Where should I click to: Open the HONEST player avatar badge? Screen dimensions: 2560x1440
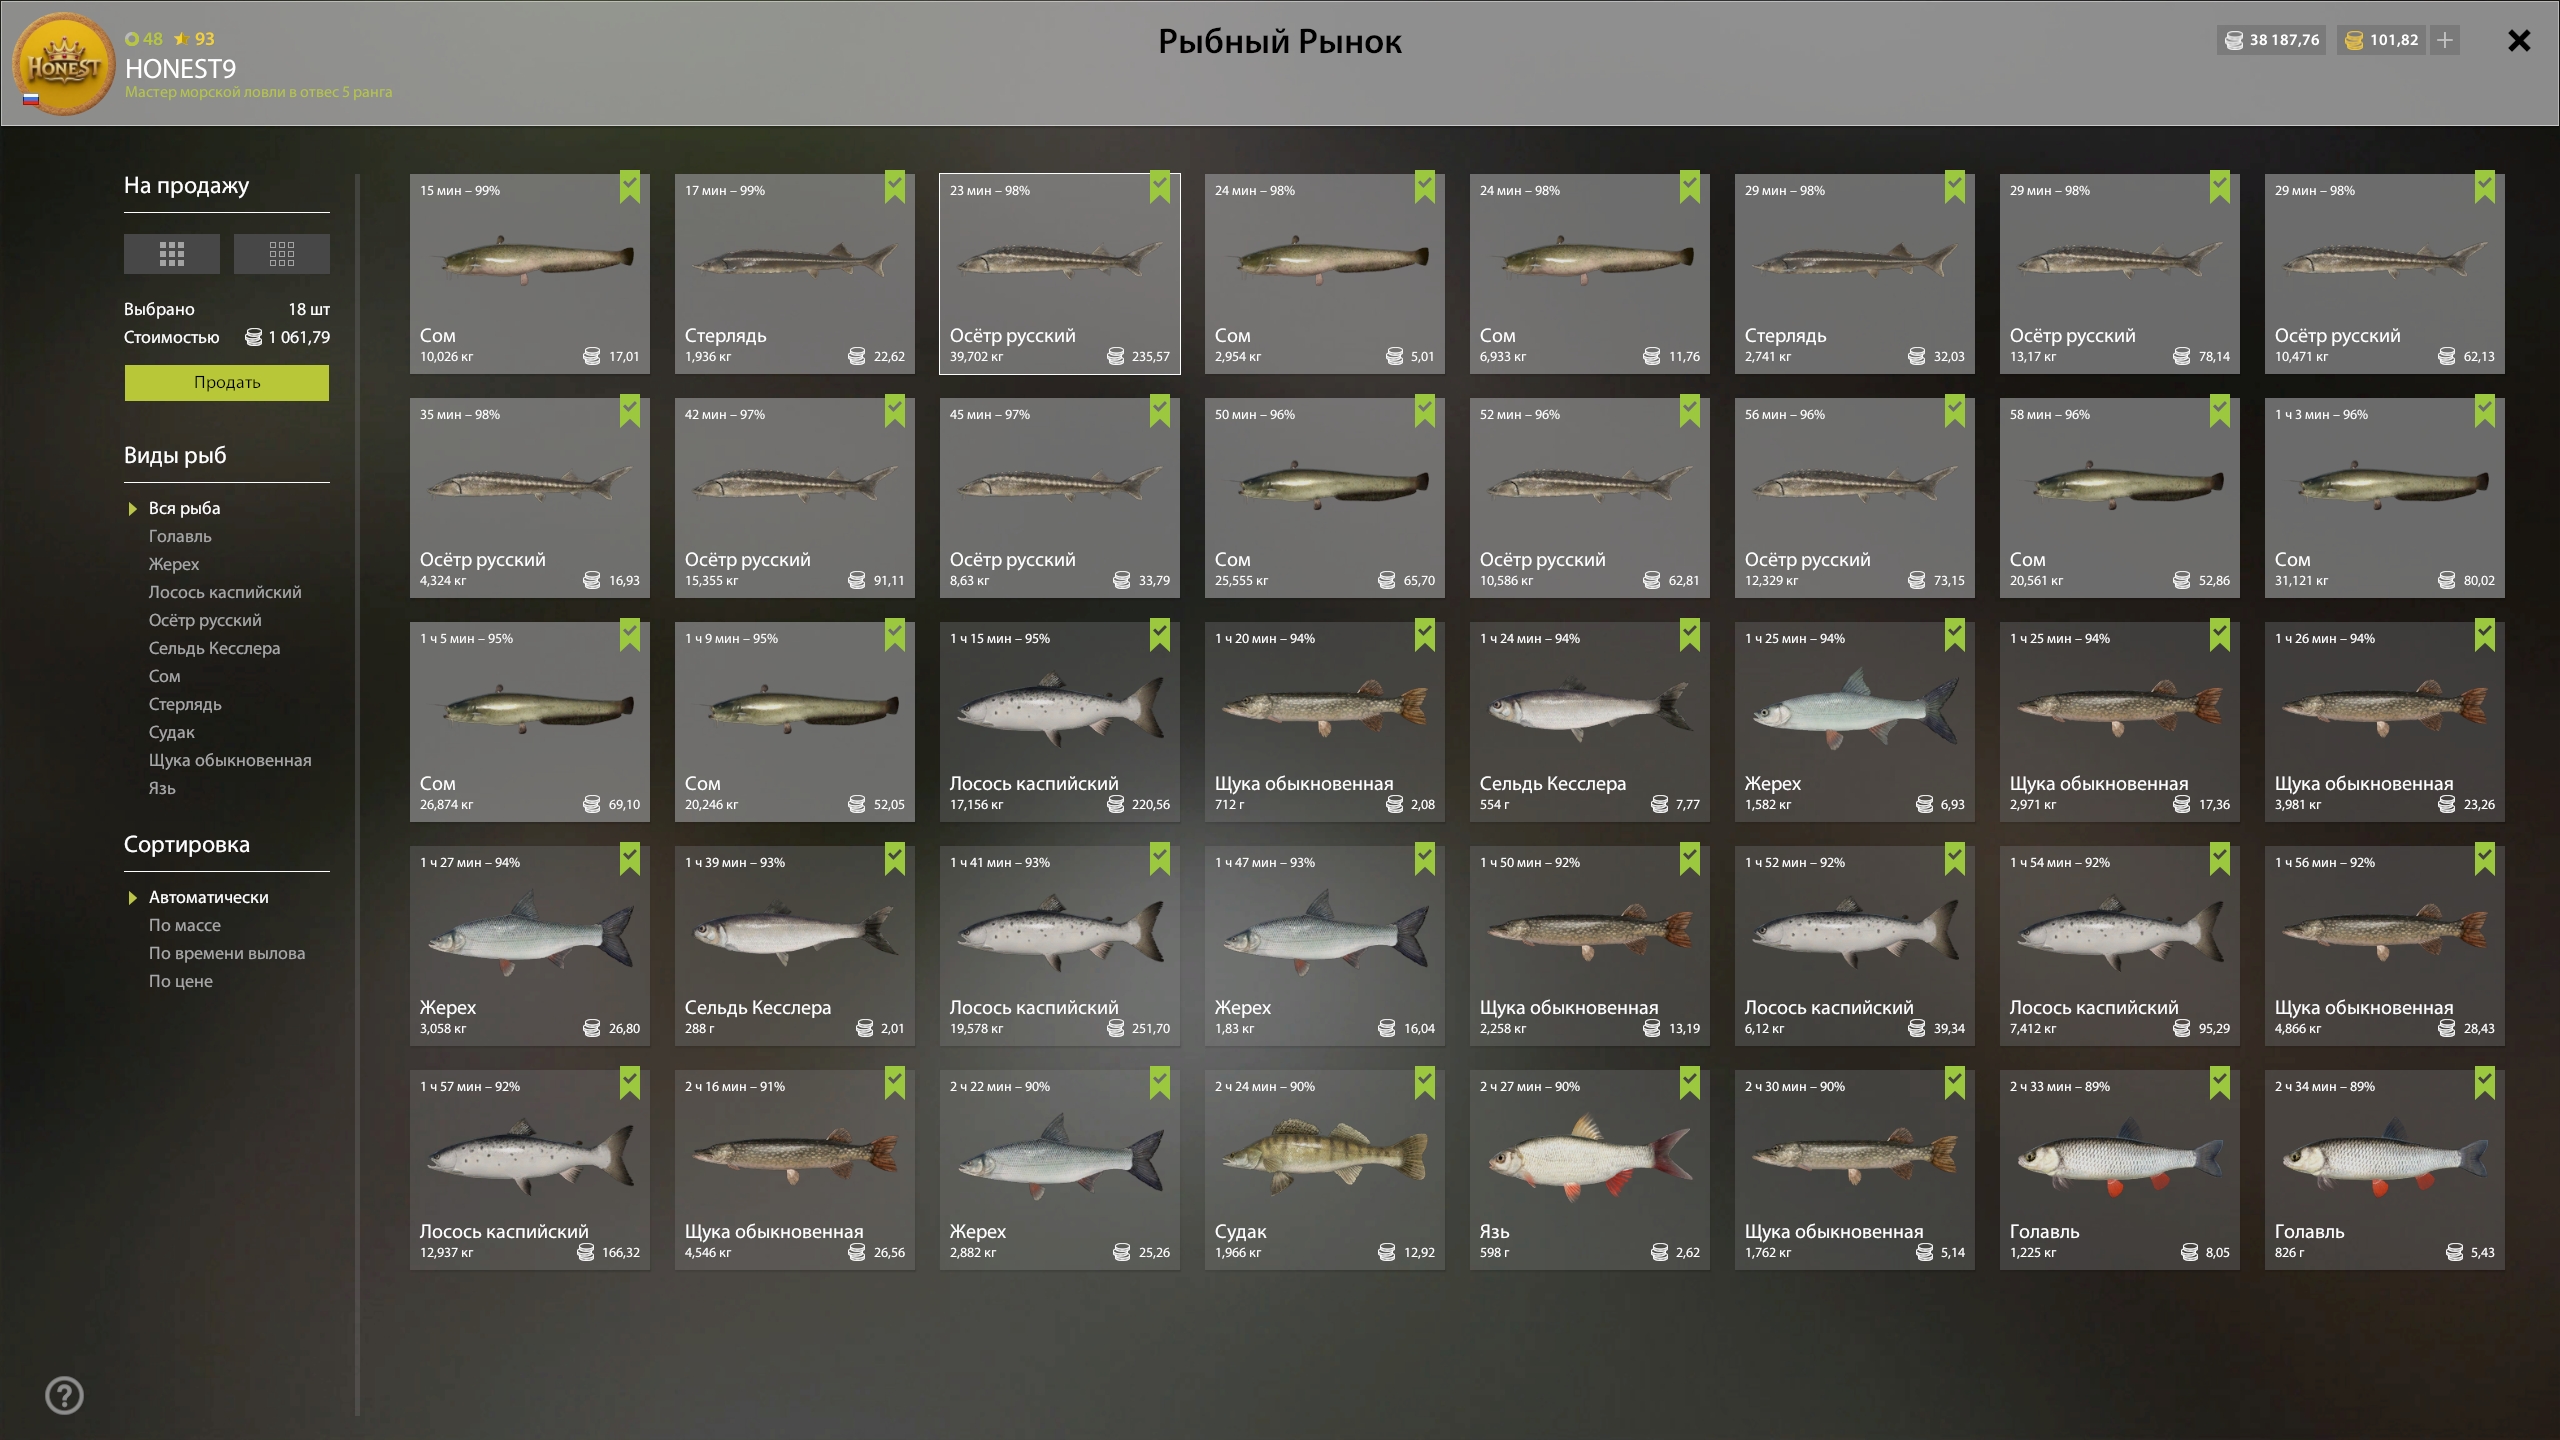[x=64, y=64]
